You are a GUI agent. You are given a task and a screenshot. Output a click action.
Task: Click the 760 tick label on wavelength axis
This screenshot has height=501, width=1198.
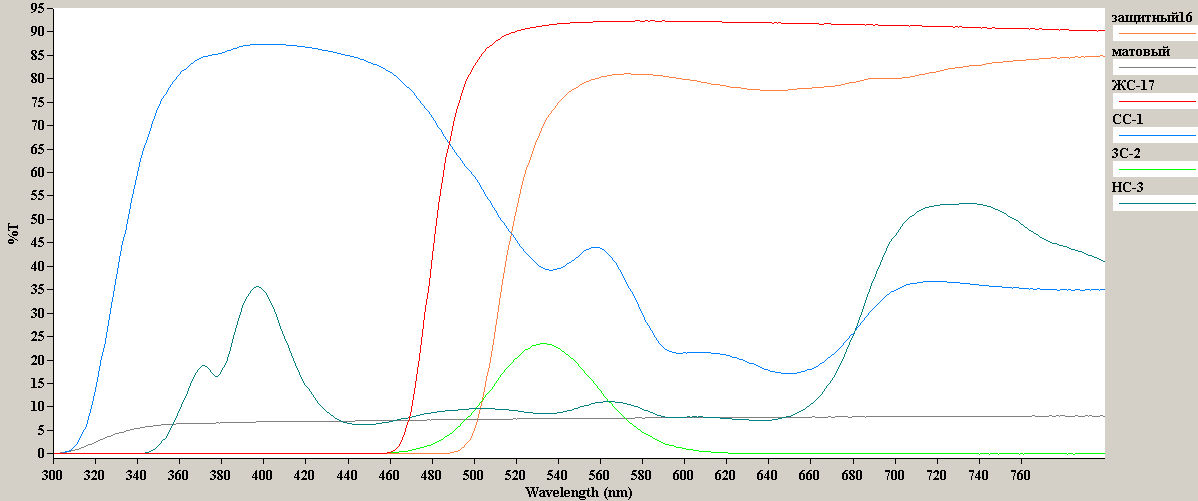coord(1020,474)
